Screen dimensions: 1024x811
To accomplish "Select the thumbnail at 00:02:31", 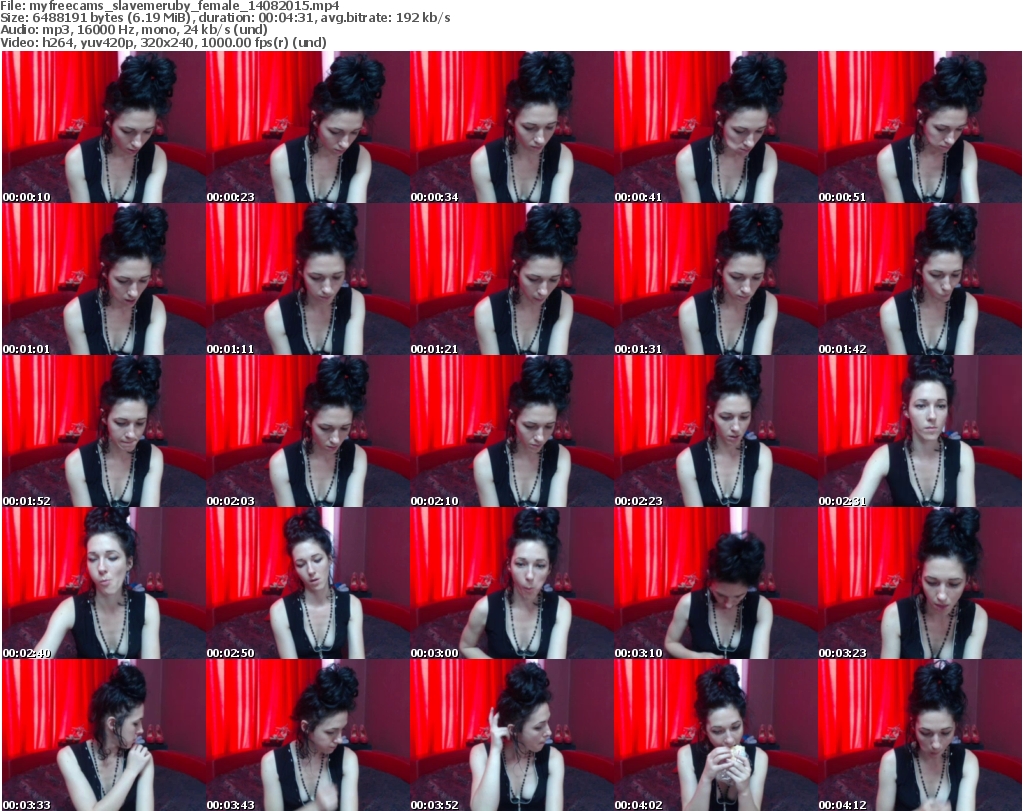I will coord(920,431).
